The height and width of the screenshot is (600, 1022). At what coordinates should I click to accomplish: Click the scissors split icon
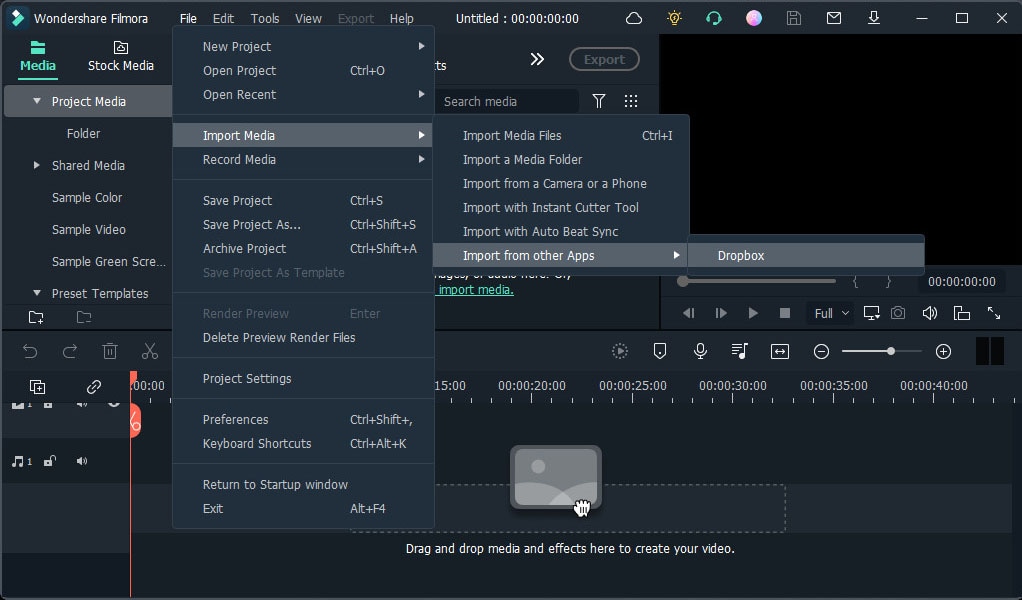[150, 351]
